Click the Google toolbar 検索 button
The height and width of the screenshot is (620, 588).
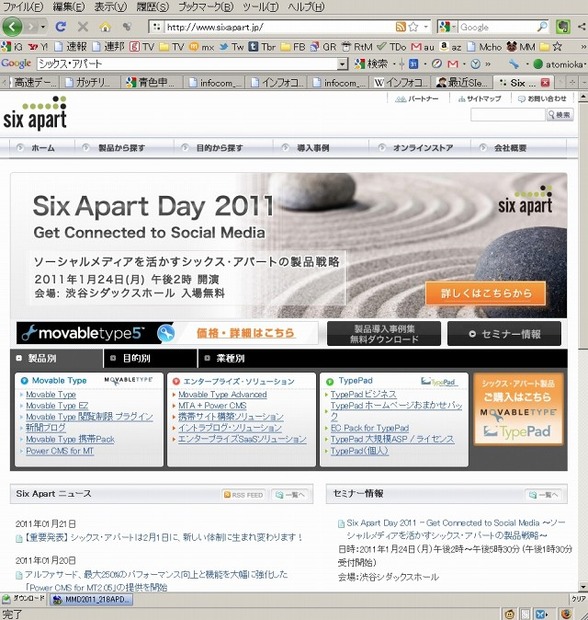(371, 63)
